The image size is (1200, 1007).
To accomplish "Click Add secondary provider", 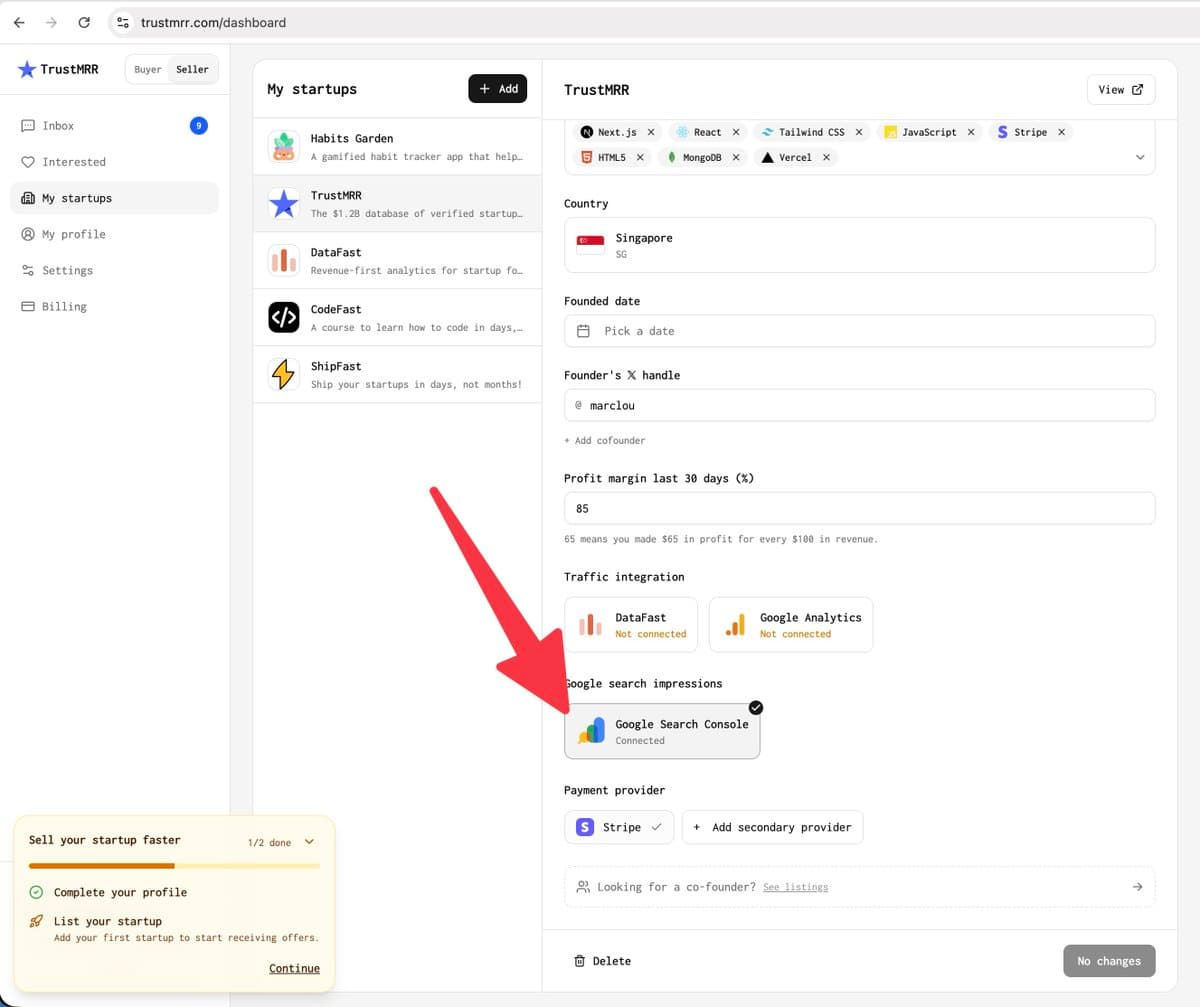I will pos(773,827).
